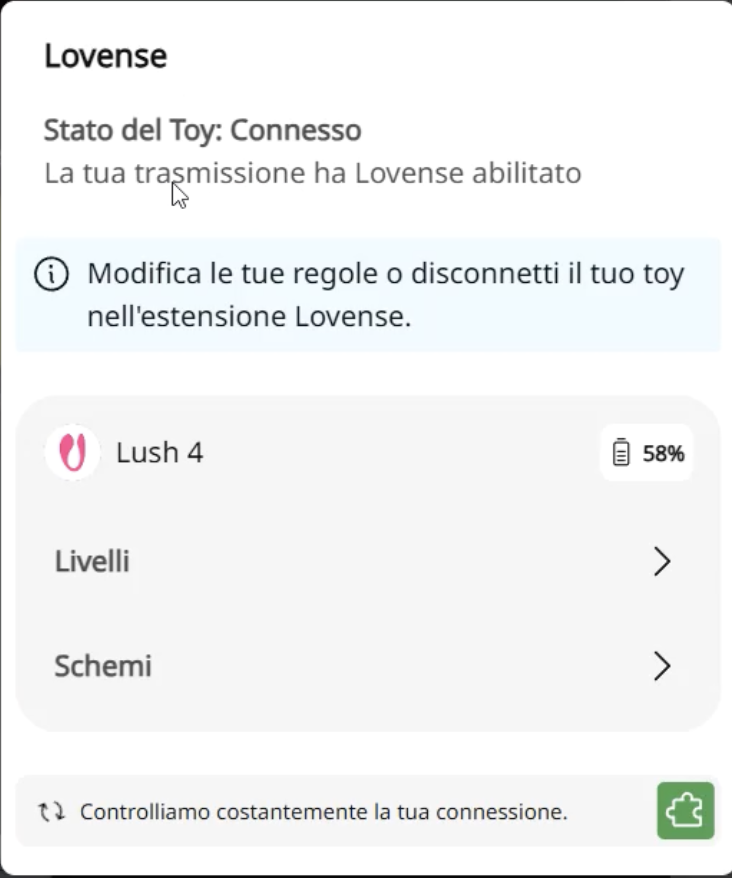Viewport: 732px width, 878px height.
Task: Click "nell'estensione Lovense" text in banner
Action: click(249, 317)
